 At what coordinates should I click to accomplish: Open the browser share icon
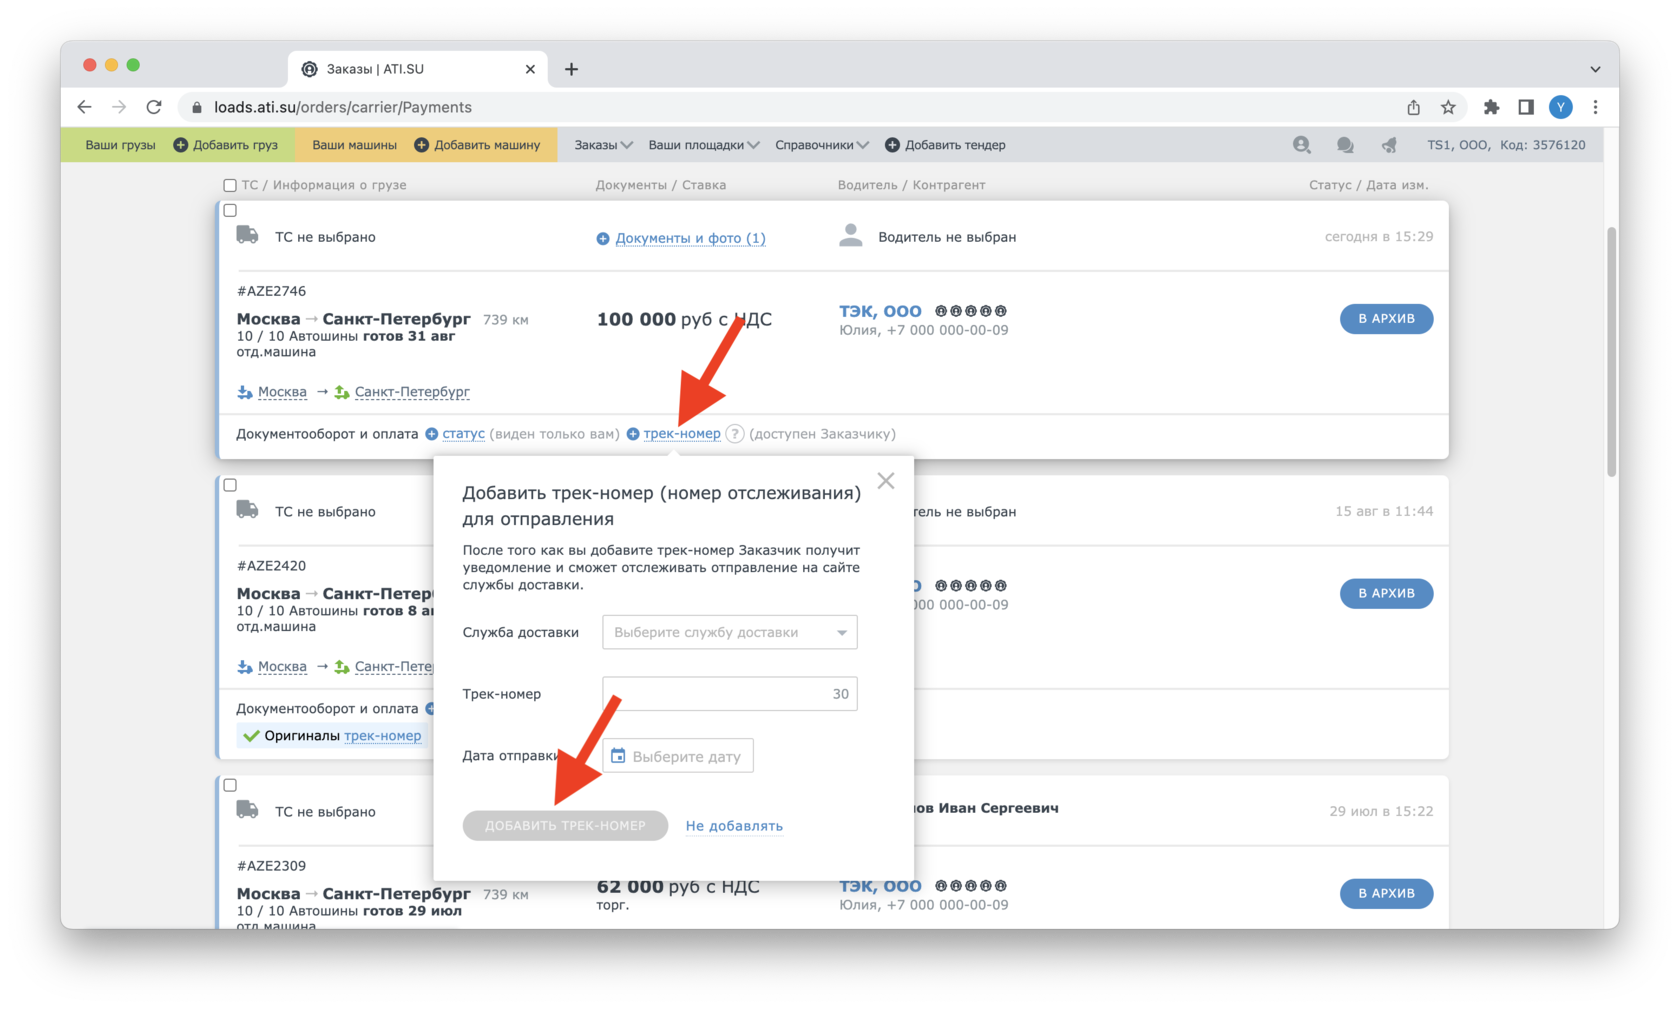(1413, 107)
